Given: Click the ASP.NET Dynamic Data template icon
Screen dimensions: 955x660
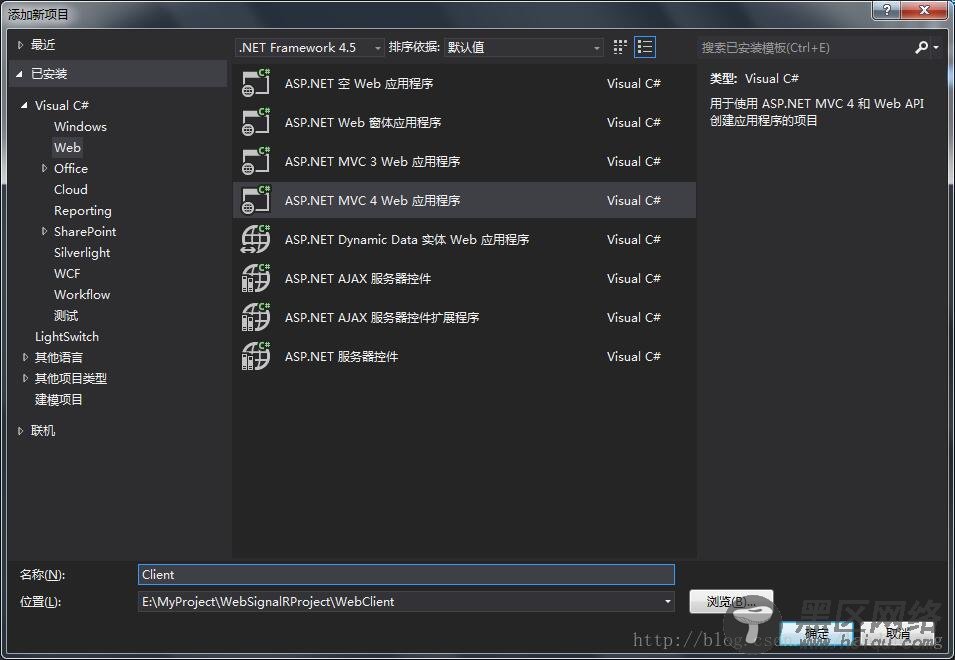Looking at the screenshot, I should (256, 239).
